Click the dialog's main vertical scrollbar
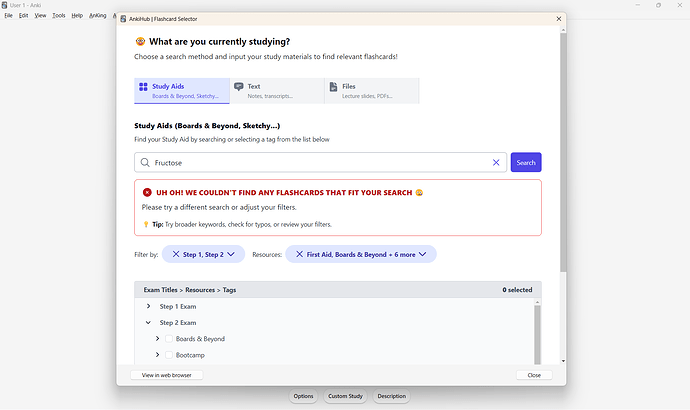This screenshot has width=690, height=410. [563, 152]
